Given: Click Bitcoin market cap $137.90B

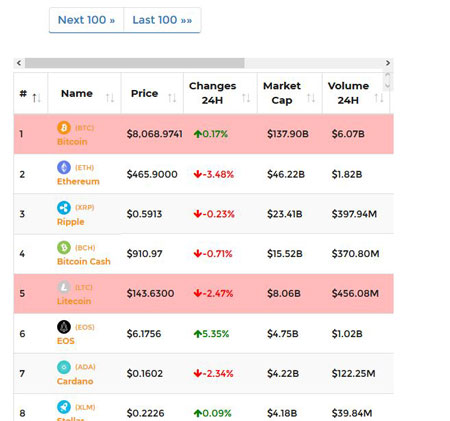Looking at the screenshot, I should (x=288, y=134).
